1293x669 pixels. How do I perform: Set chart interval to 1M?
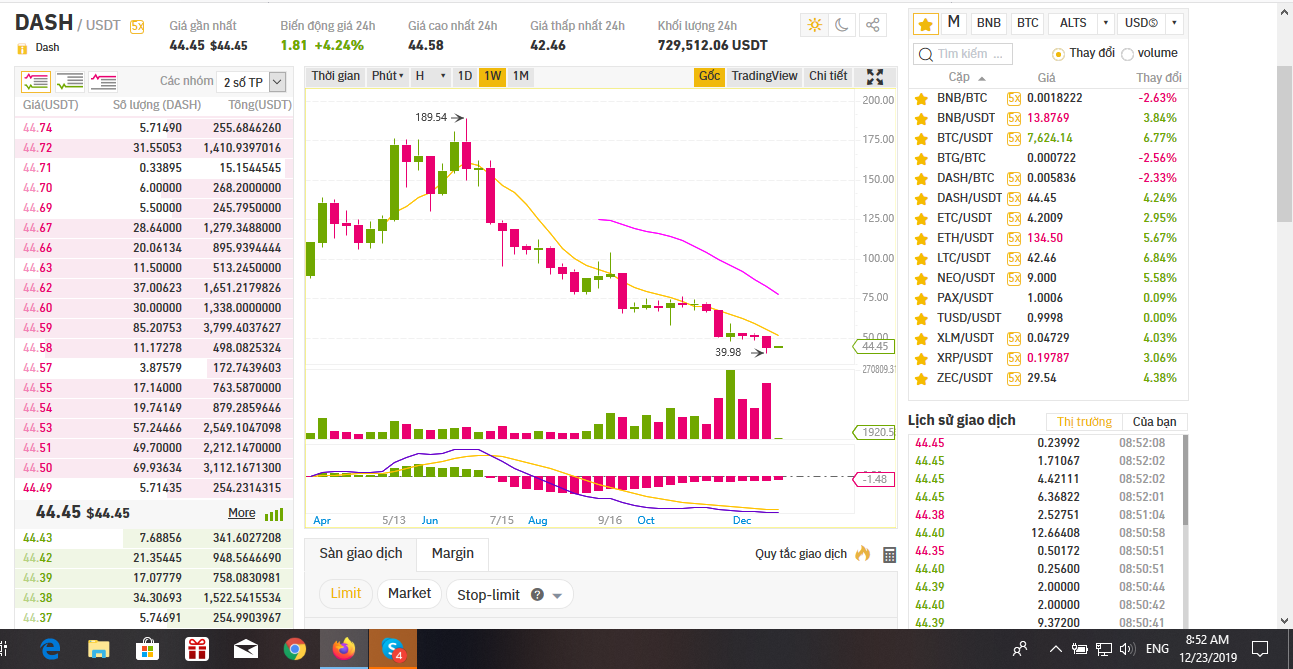pos(521,76)
